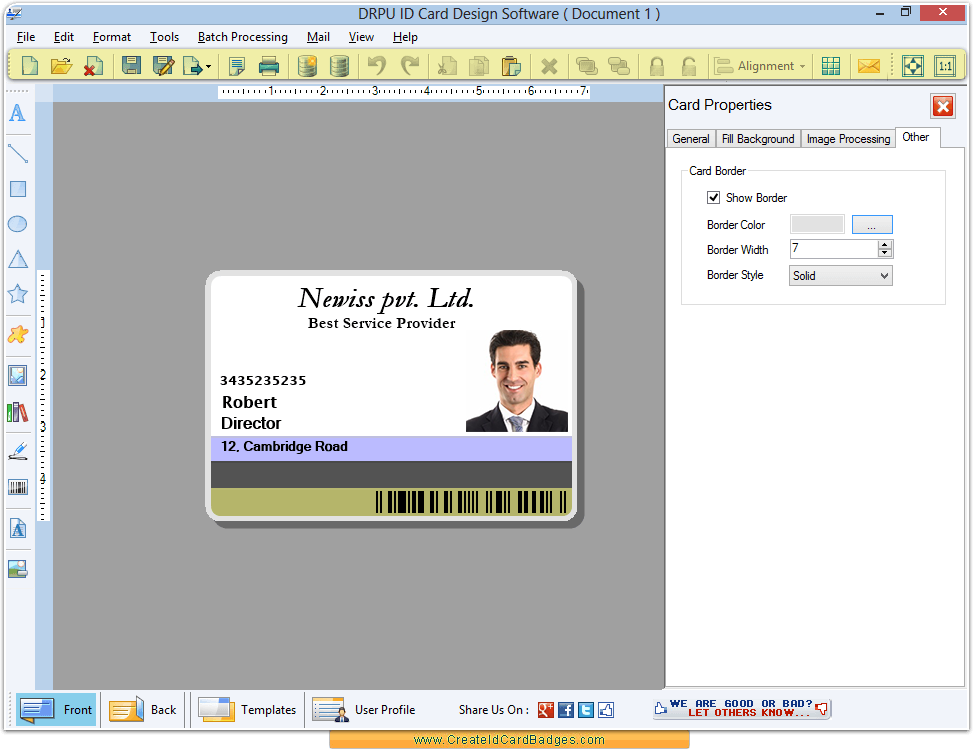Open the image library books icon
This screenshot has width=973, height=750.
pyautogui.click(x=17, y=411)
